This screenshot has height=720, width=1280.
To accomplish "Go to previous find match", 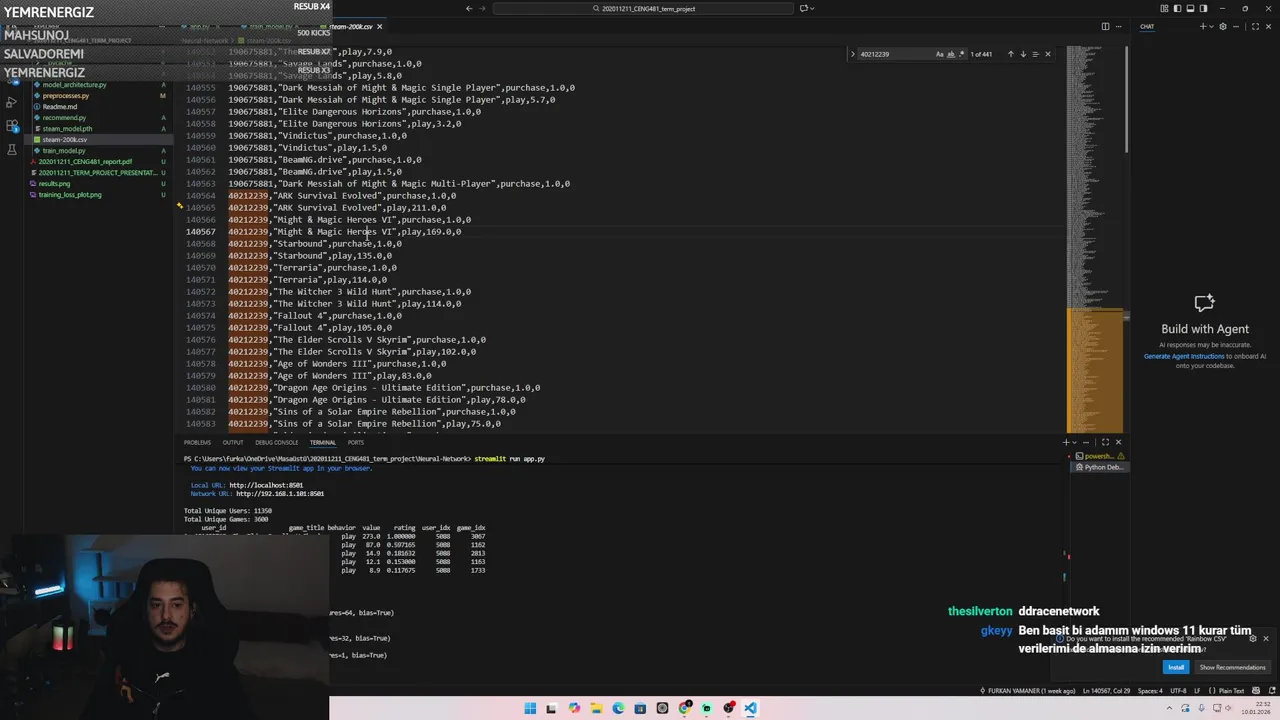I will tap(1010, 54).
